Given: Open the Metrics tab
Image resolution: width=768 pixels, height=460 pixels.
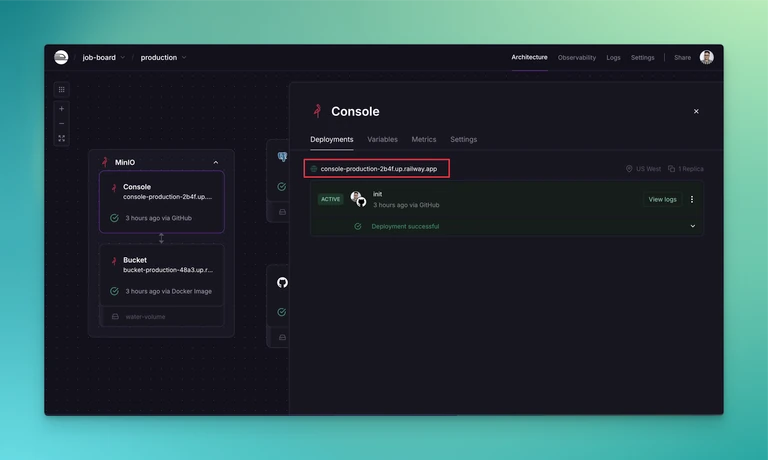Looking at the screenshot, I should [424, 140].
